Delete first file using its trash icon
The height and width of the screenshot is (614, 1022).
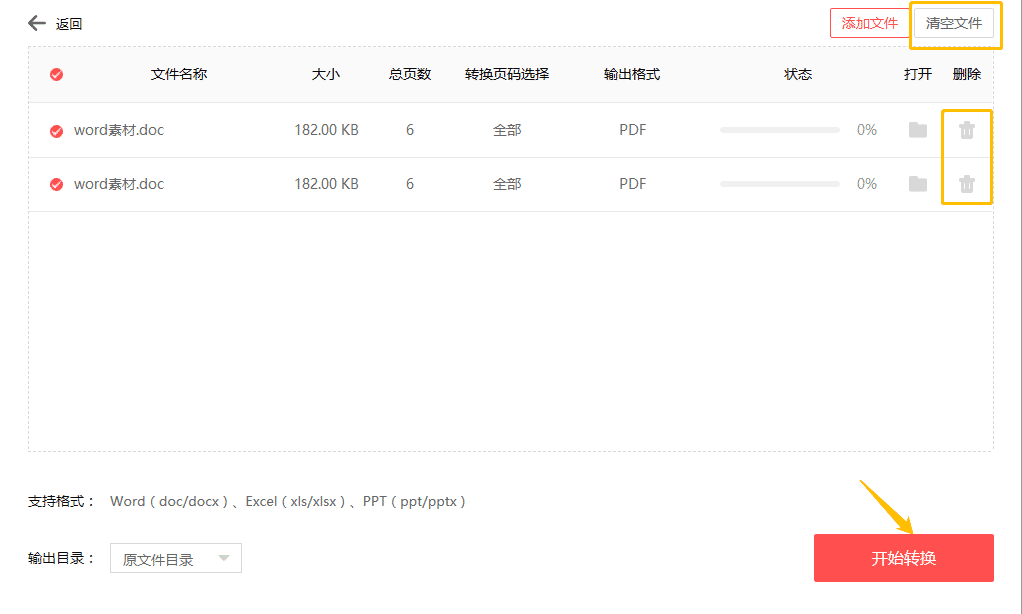[967, 130]
